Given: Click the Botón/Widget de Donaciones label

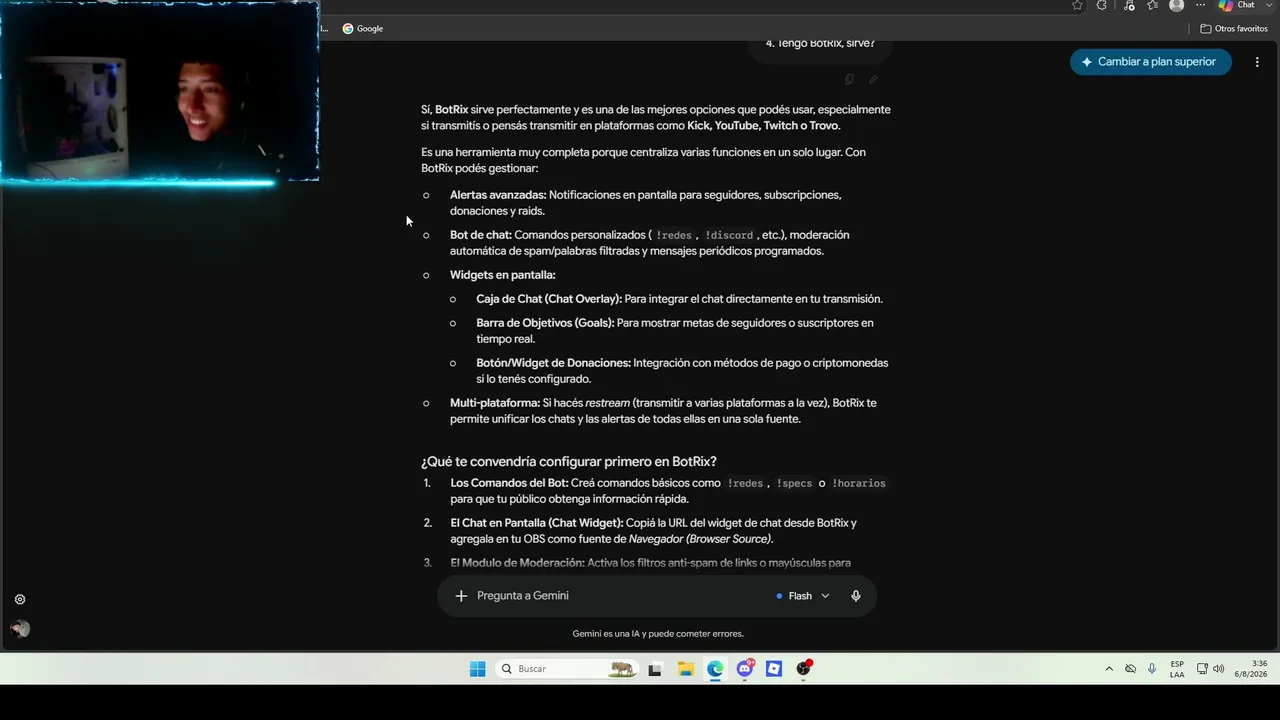Looking at the screenshot, I should pyautogui.click(x=553, y=363).
